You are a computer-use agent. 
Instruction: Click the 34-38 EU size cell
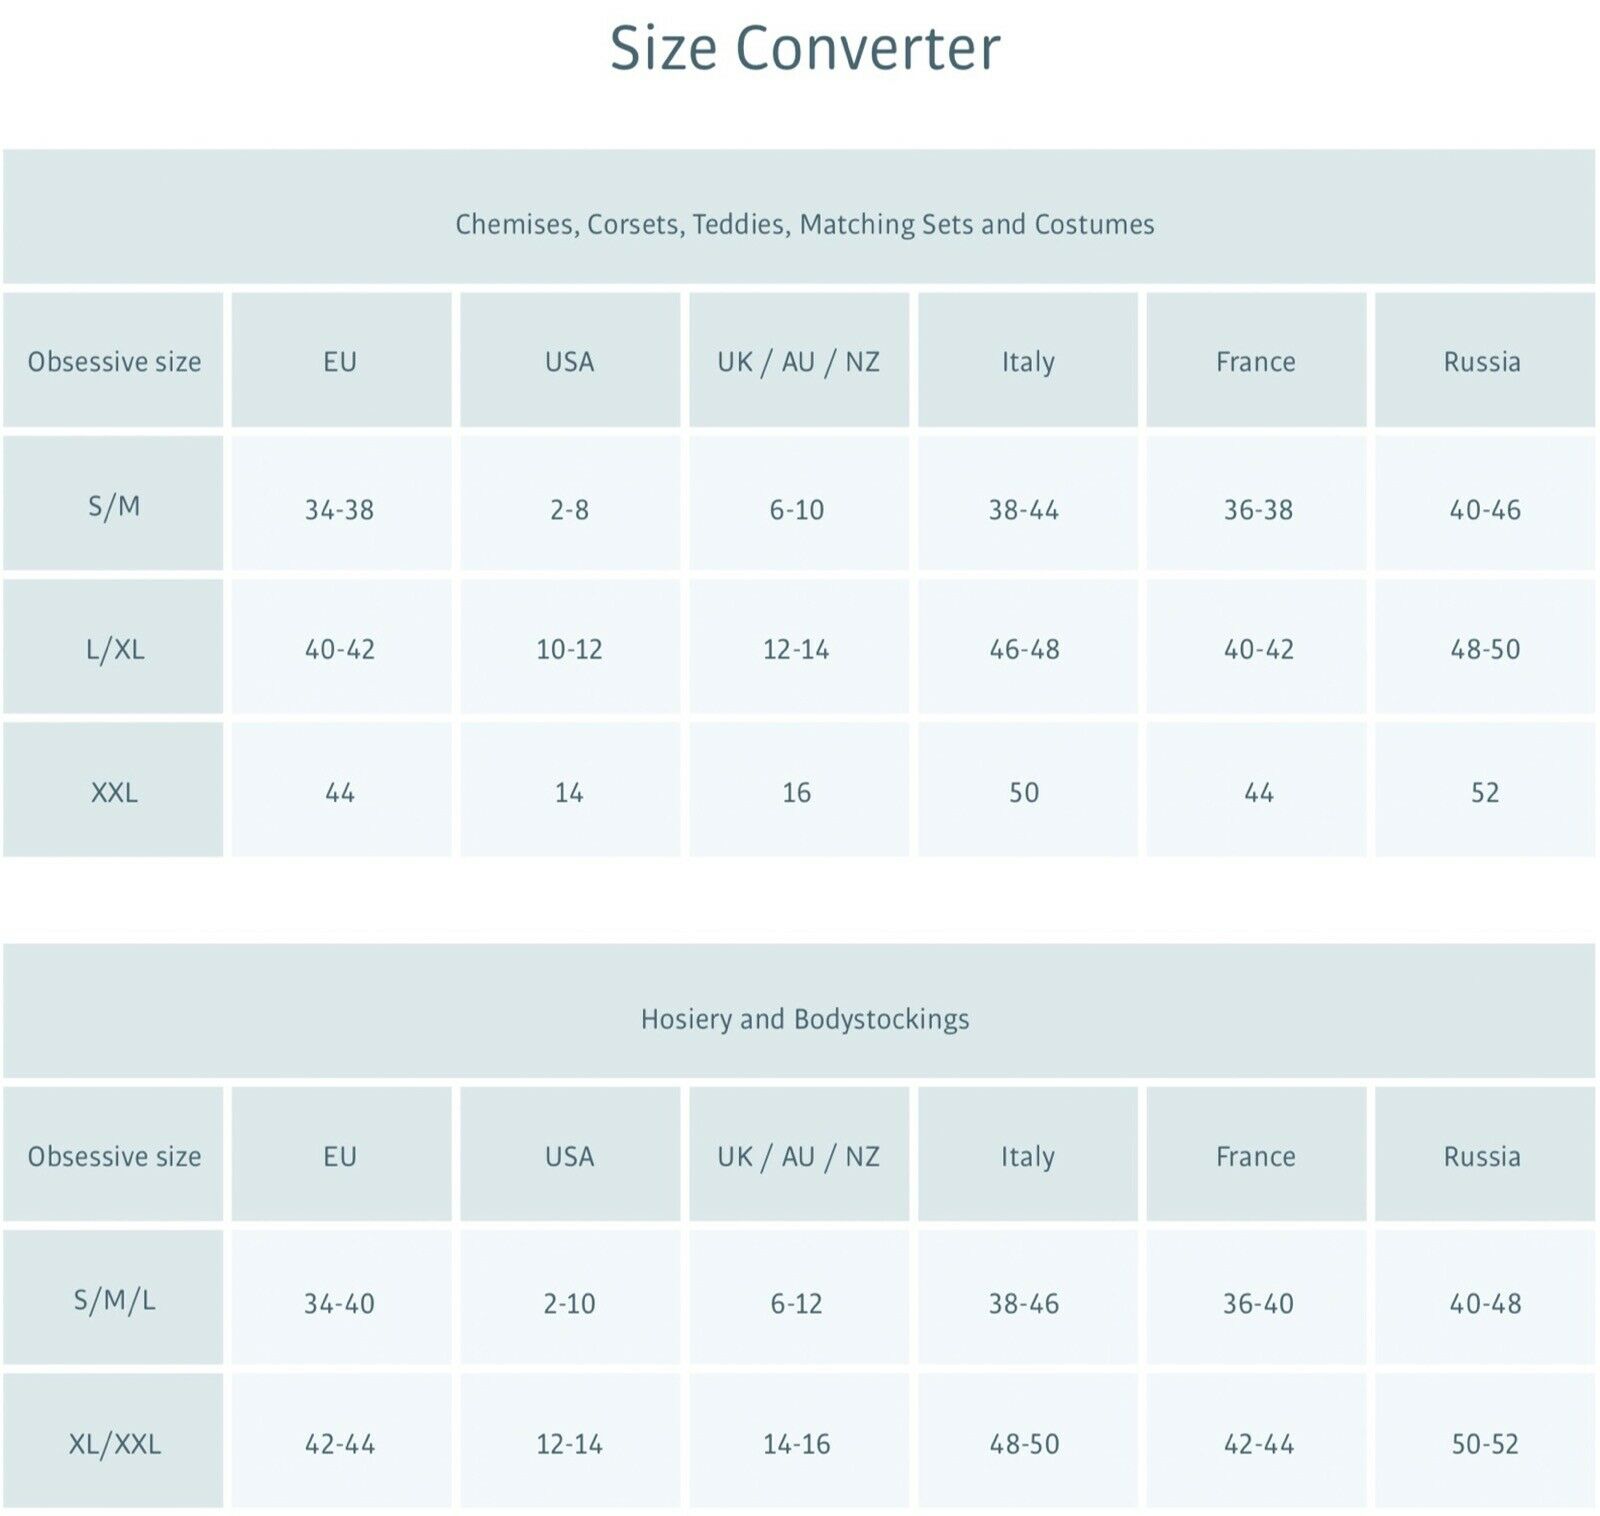pos(341,503)
